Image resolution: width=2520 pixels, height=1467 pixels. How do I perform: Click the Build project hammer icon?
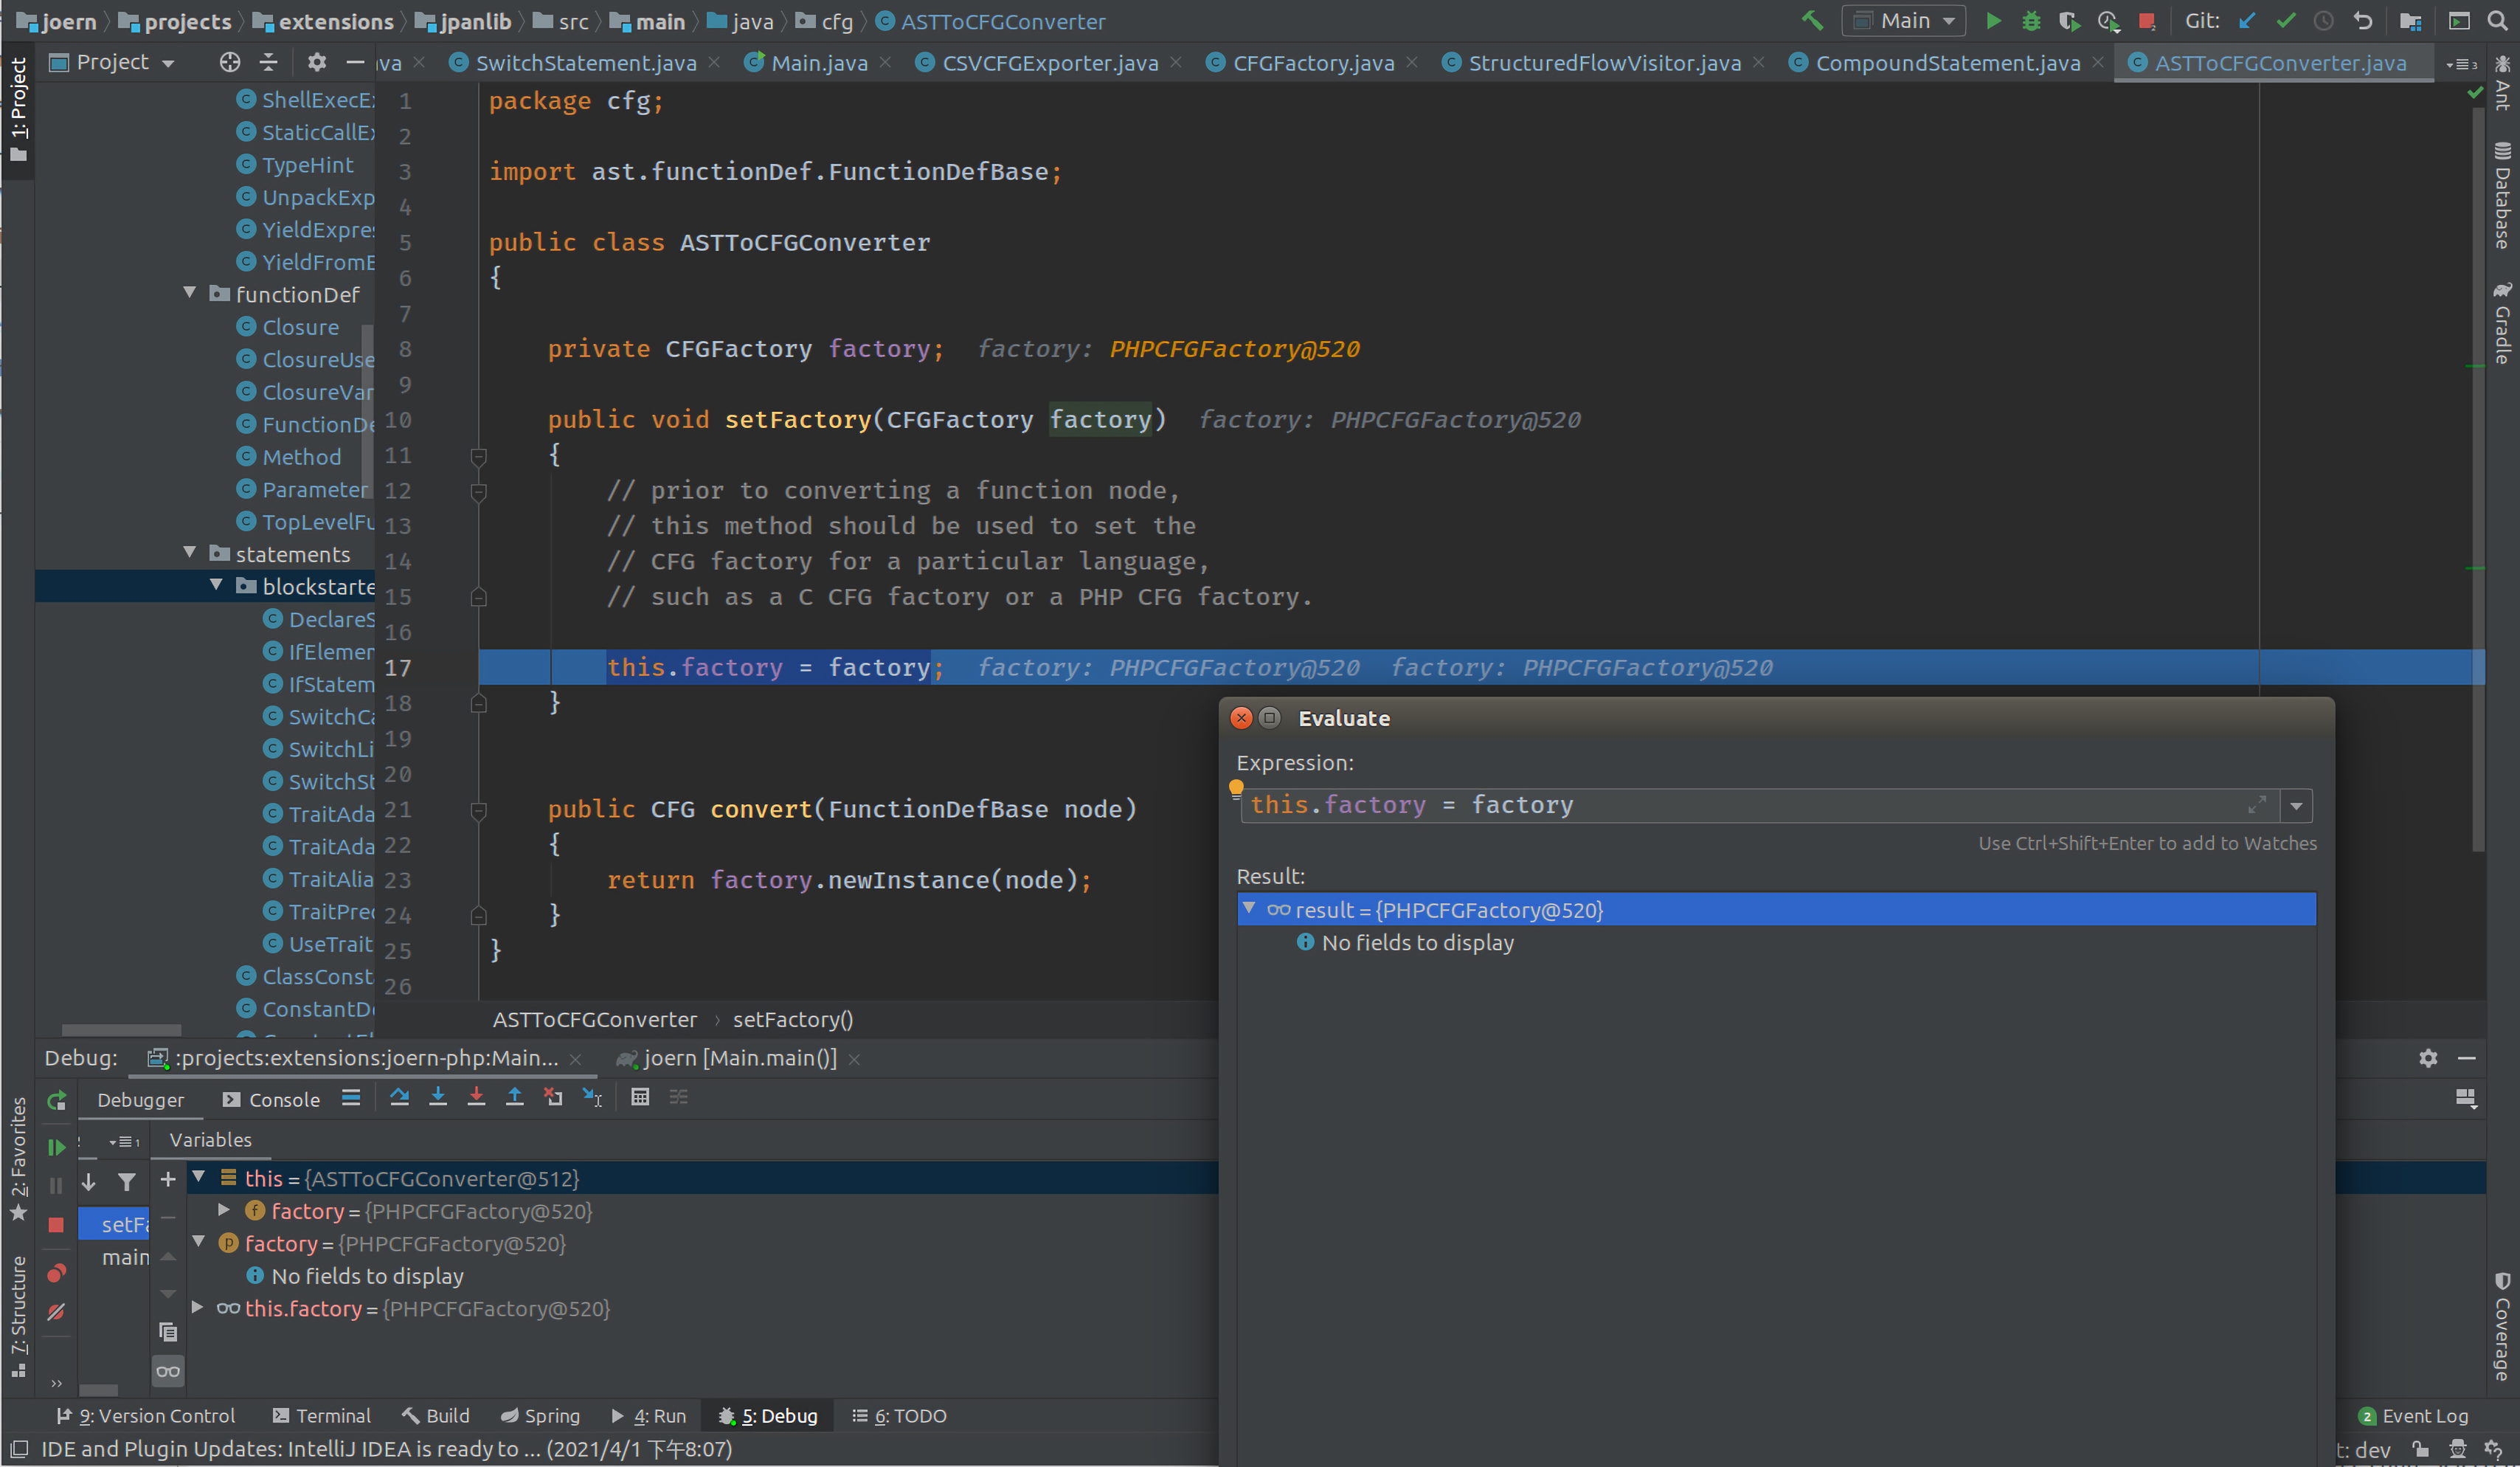(x=1812, y=21)
